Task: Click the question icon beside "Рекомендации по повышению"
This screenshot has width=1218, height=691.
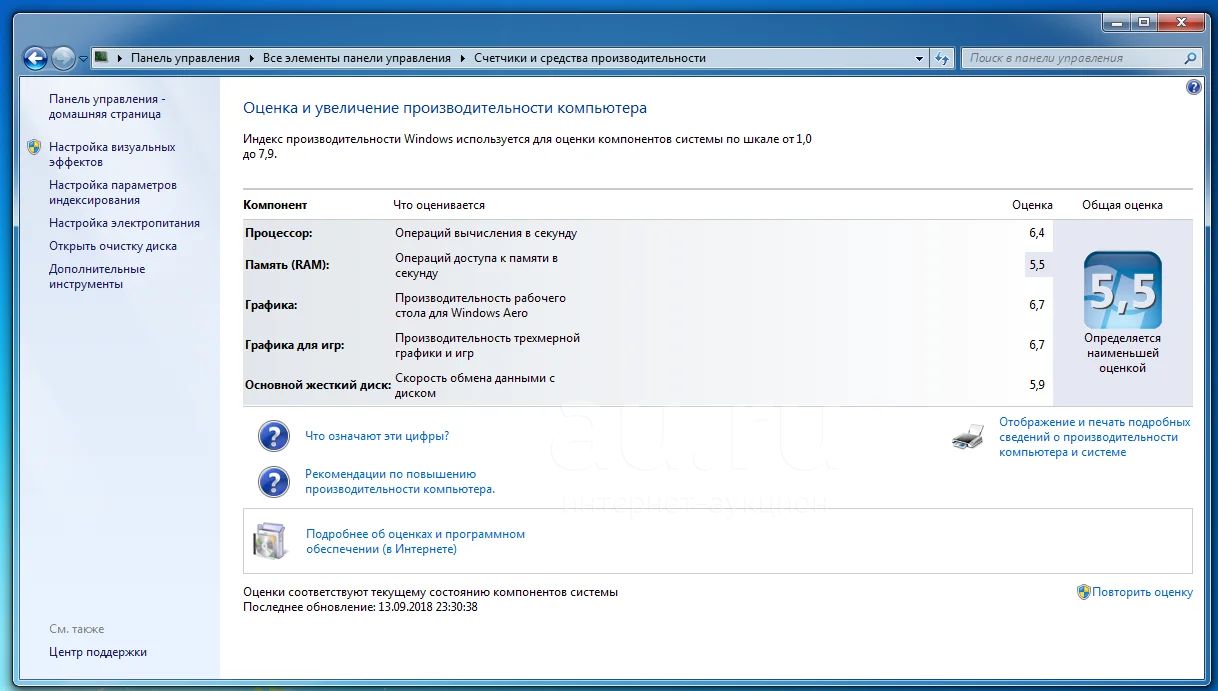Action: click(x=274, y=482)
